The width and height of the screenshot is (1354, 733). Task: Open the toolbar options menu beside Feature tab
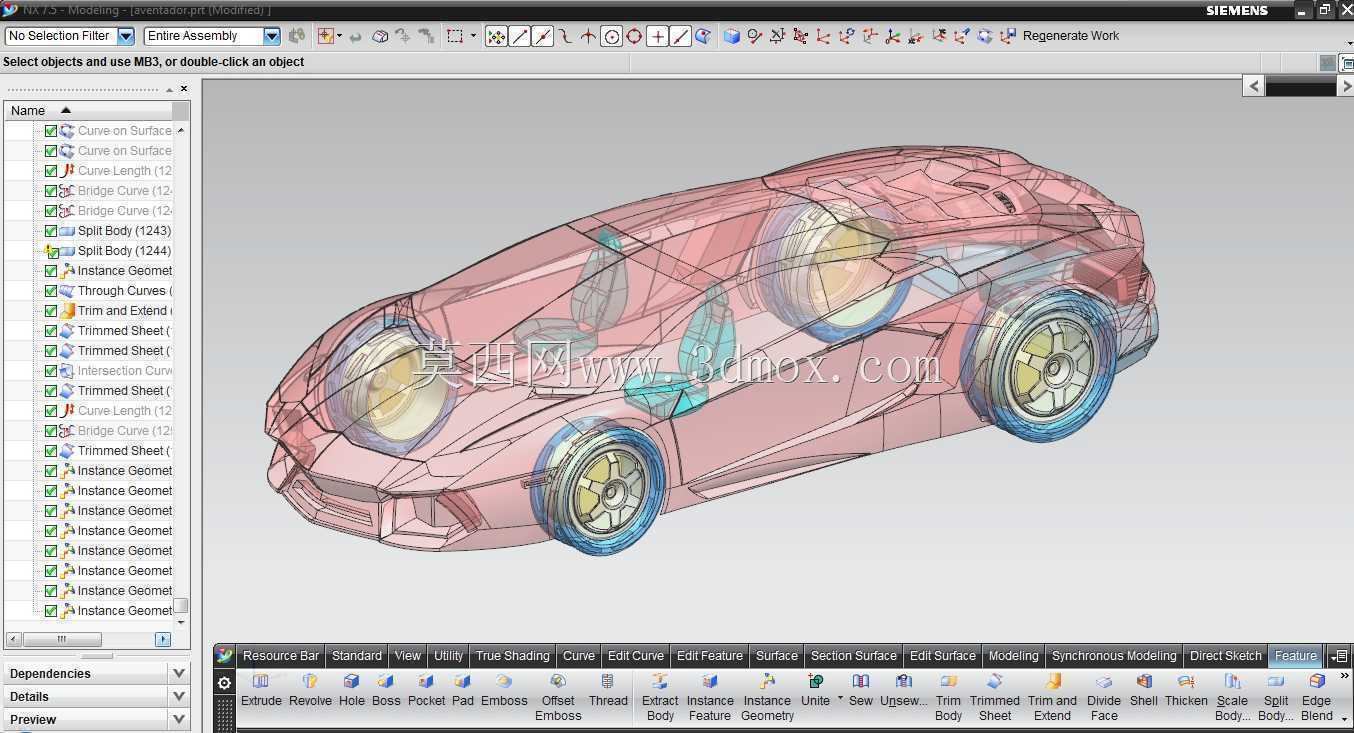click(1339, 656)
